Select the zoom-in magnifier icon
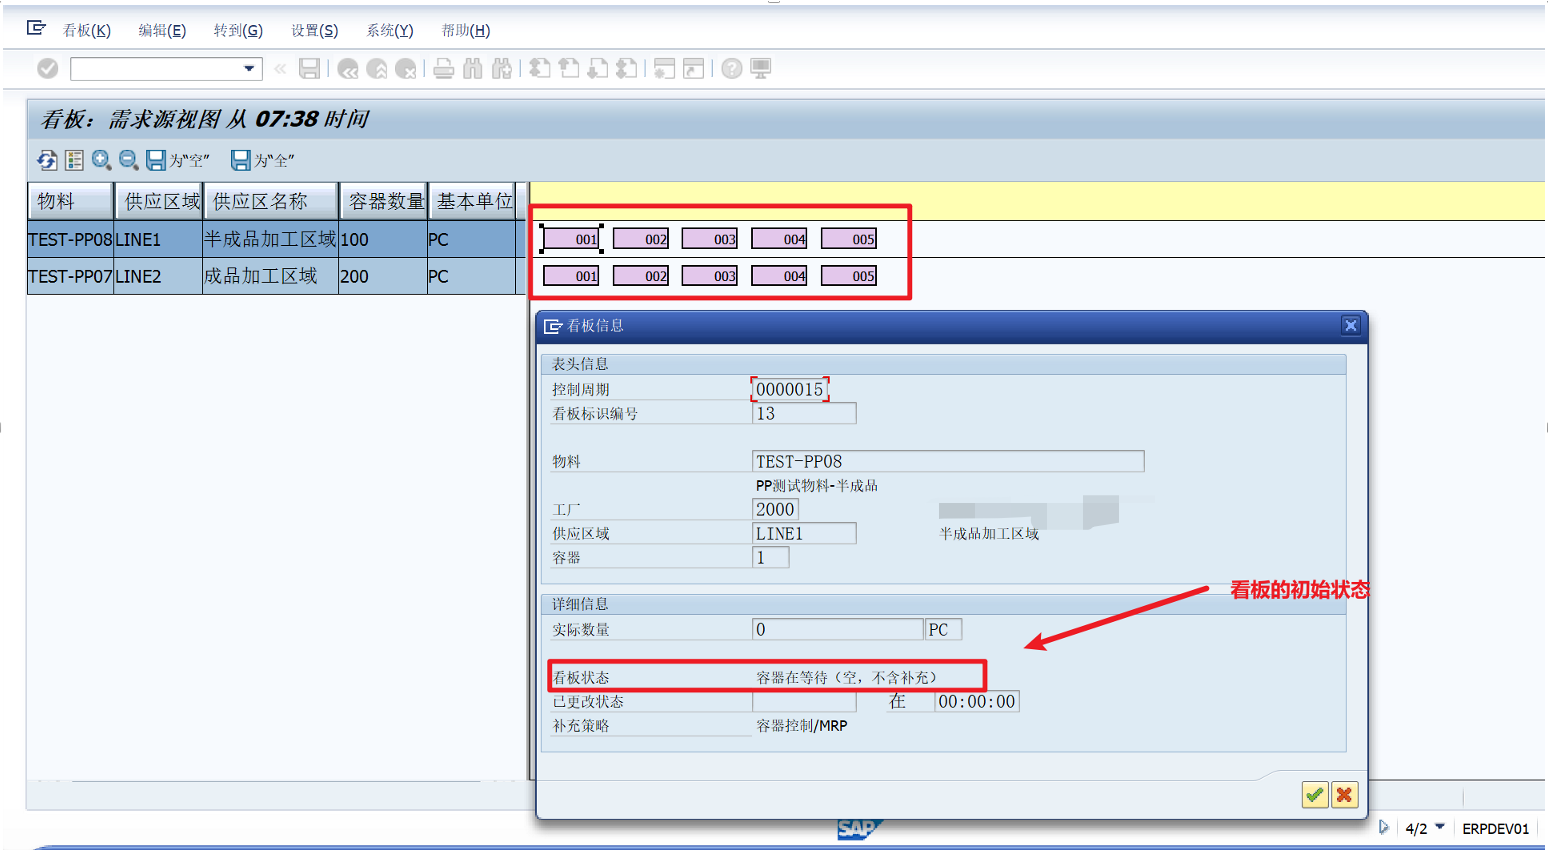Screen dimensions: 1548x851 click(99, 160)
